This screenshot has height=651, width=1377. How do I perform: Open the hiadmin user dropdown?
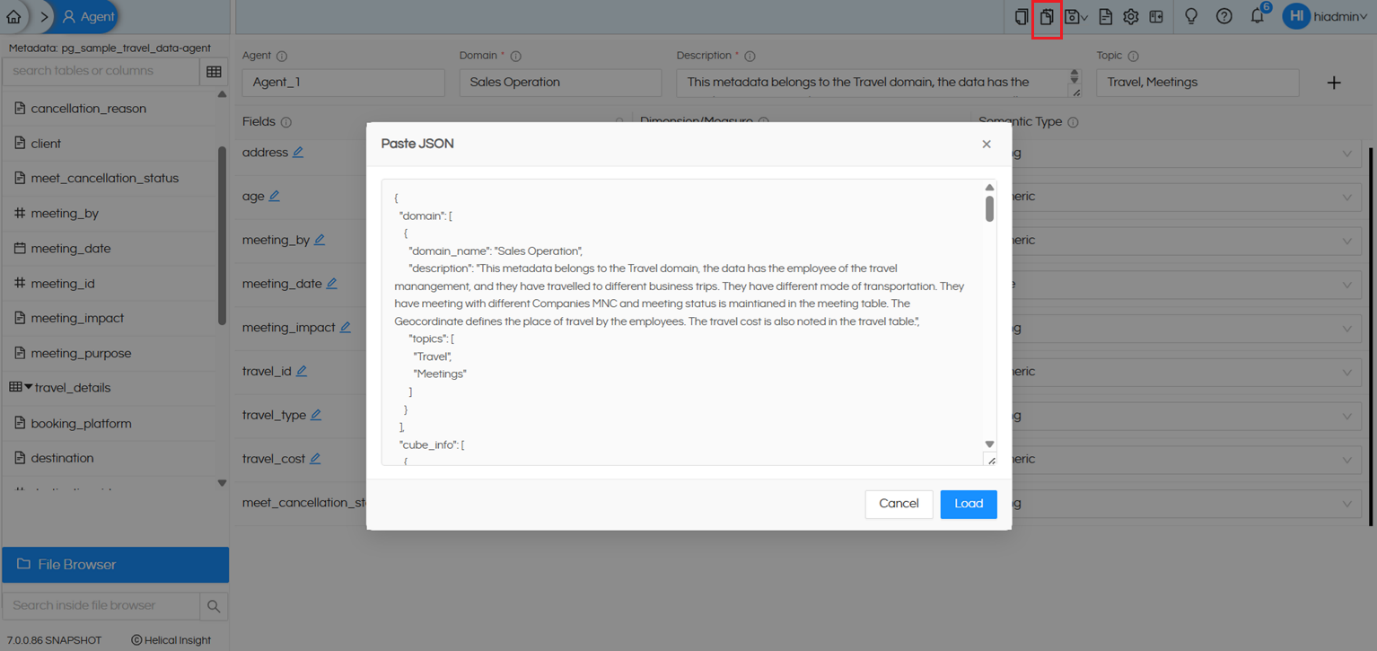(1325, 17)
